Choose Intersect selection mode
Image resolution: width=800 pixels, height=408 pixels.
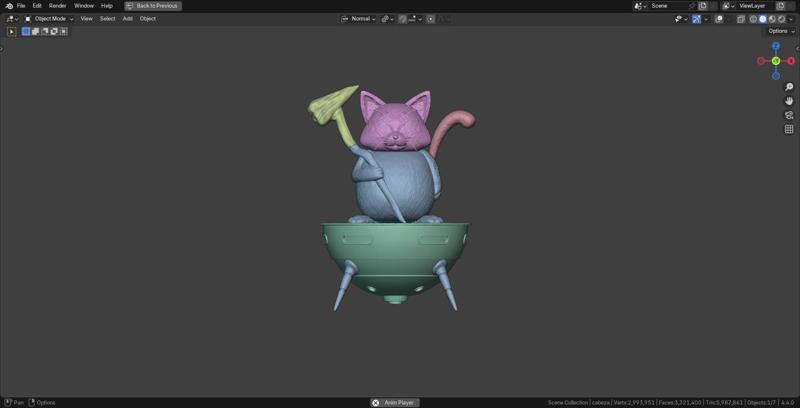point(63,32)
